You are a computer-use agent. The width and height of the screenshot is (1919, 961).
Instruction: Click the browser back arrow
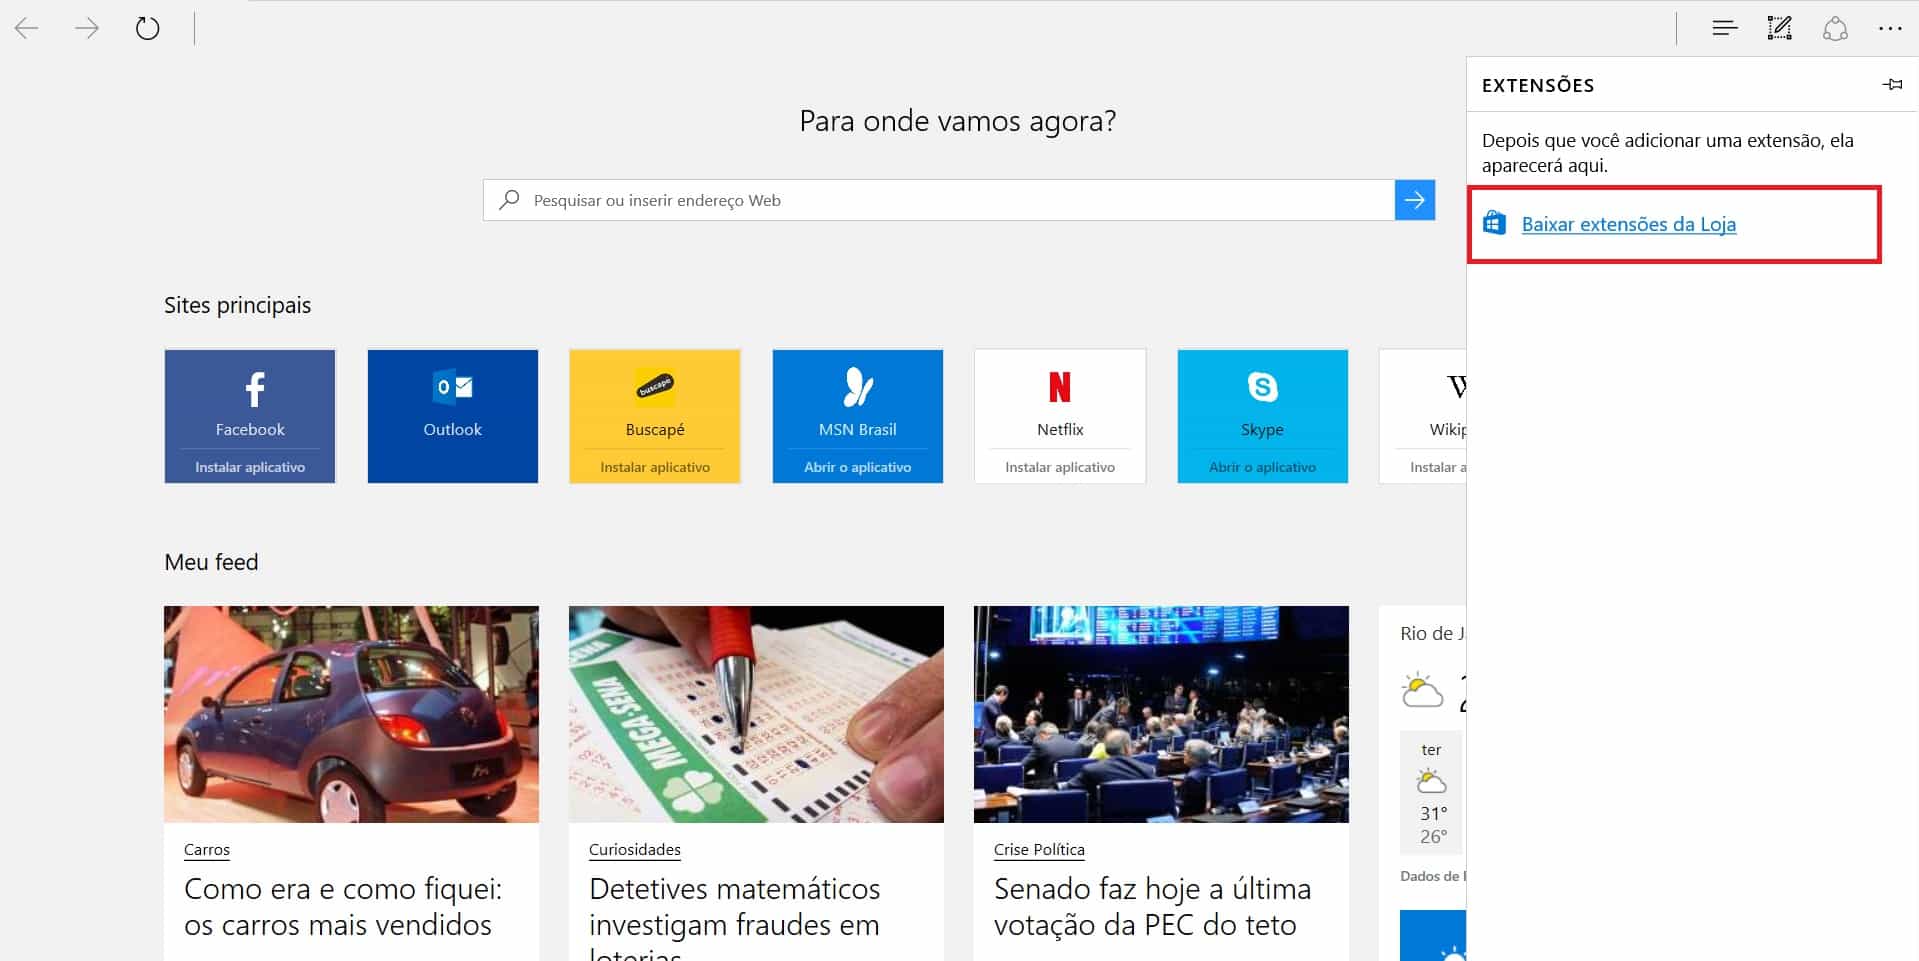pos(27,28)
